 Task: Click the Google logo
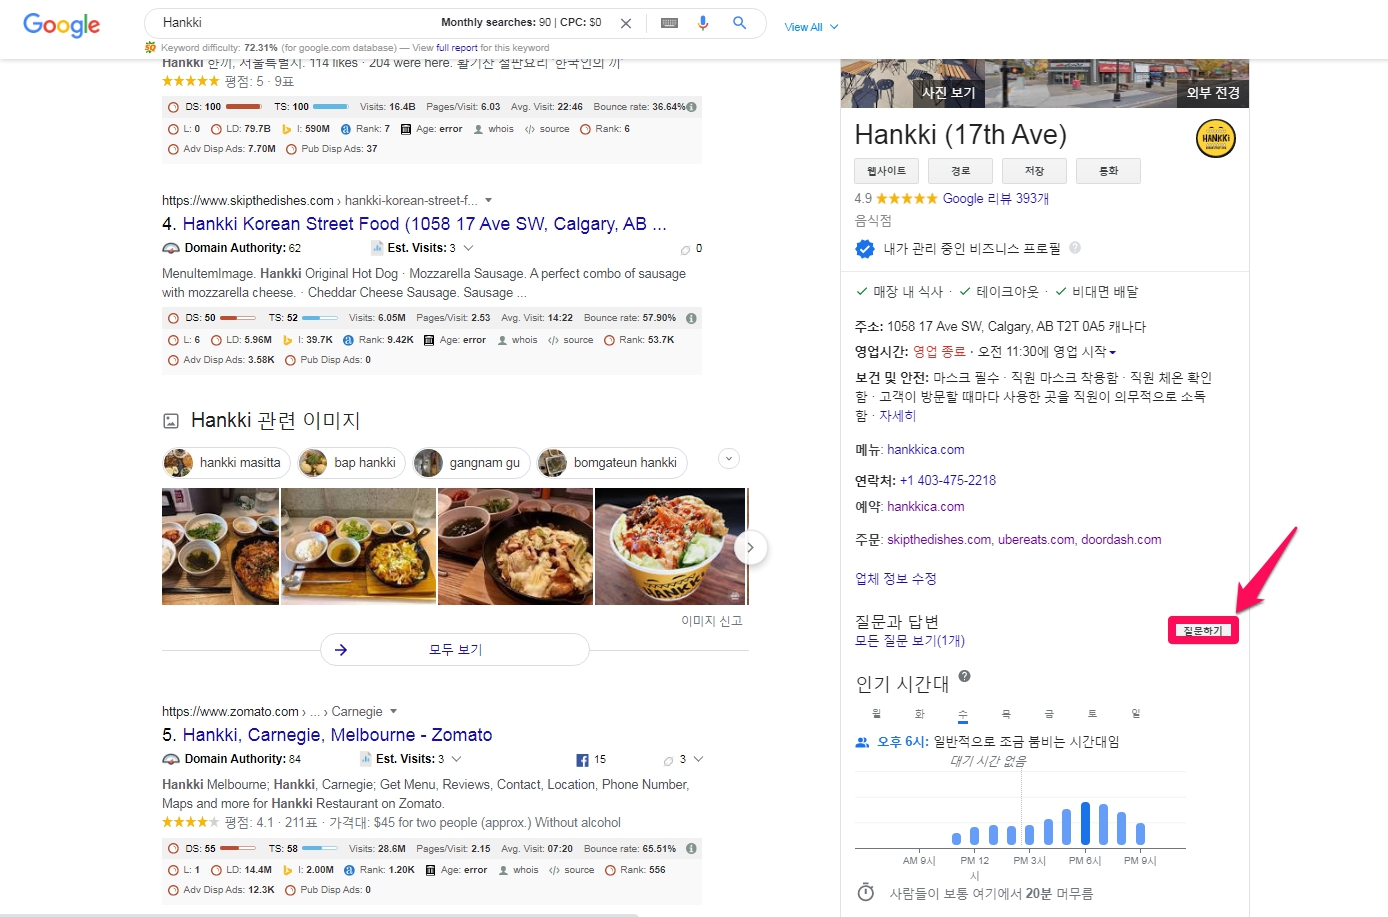tap(61, 25)
